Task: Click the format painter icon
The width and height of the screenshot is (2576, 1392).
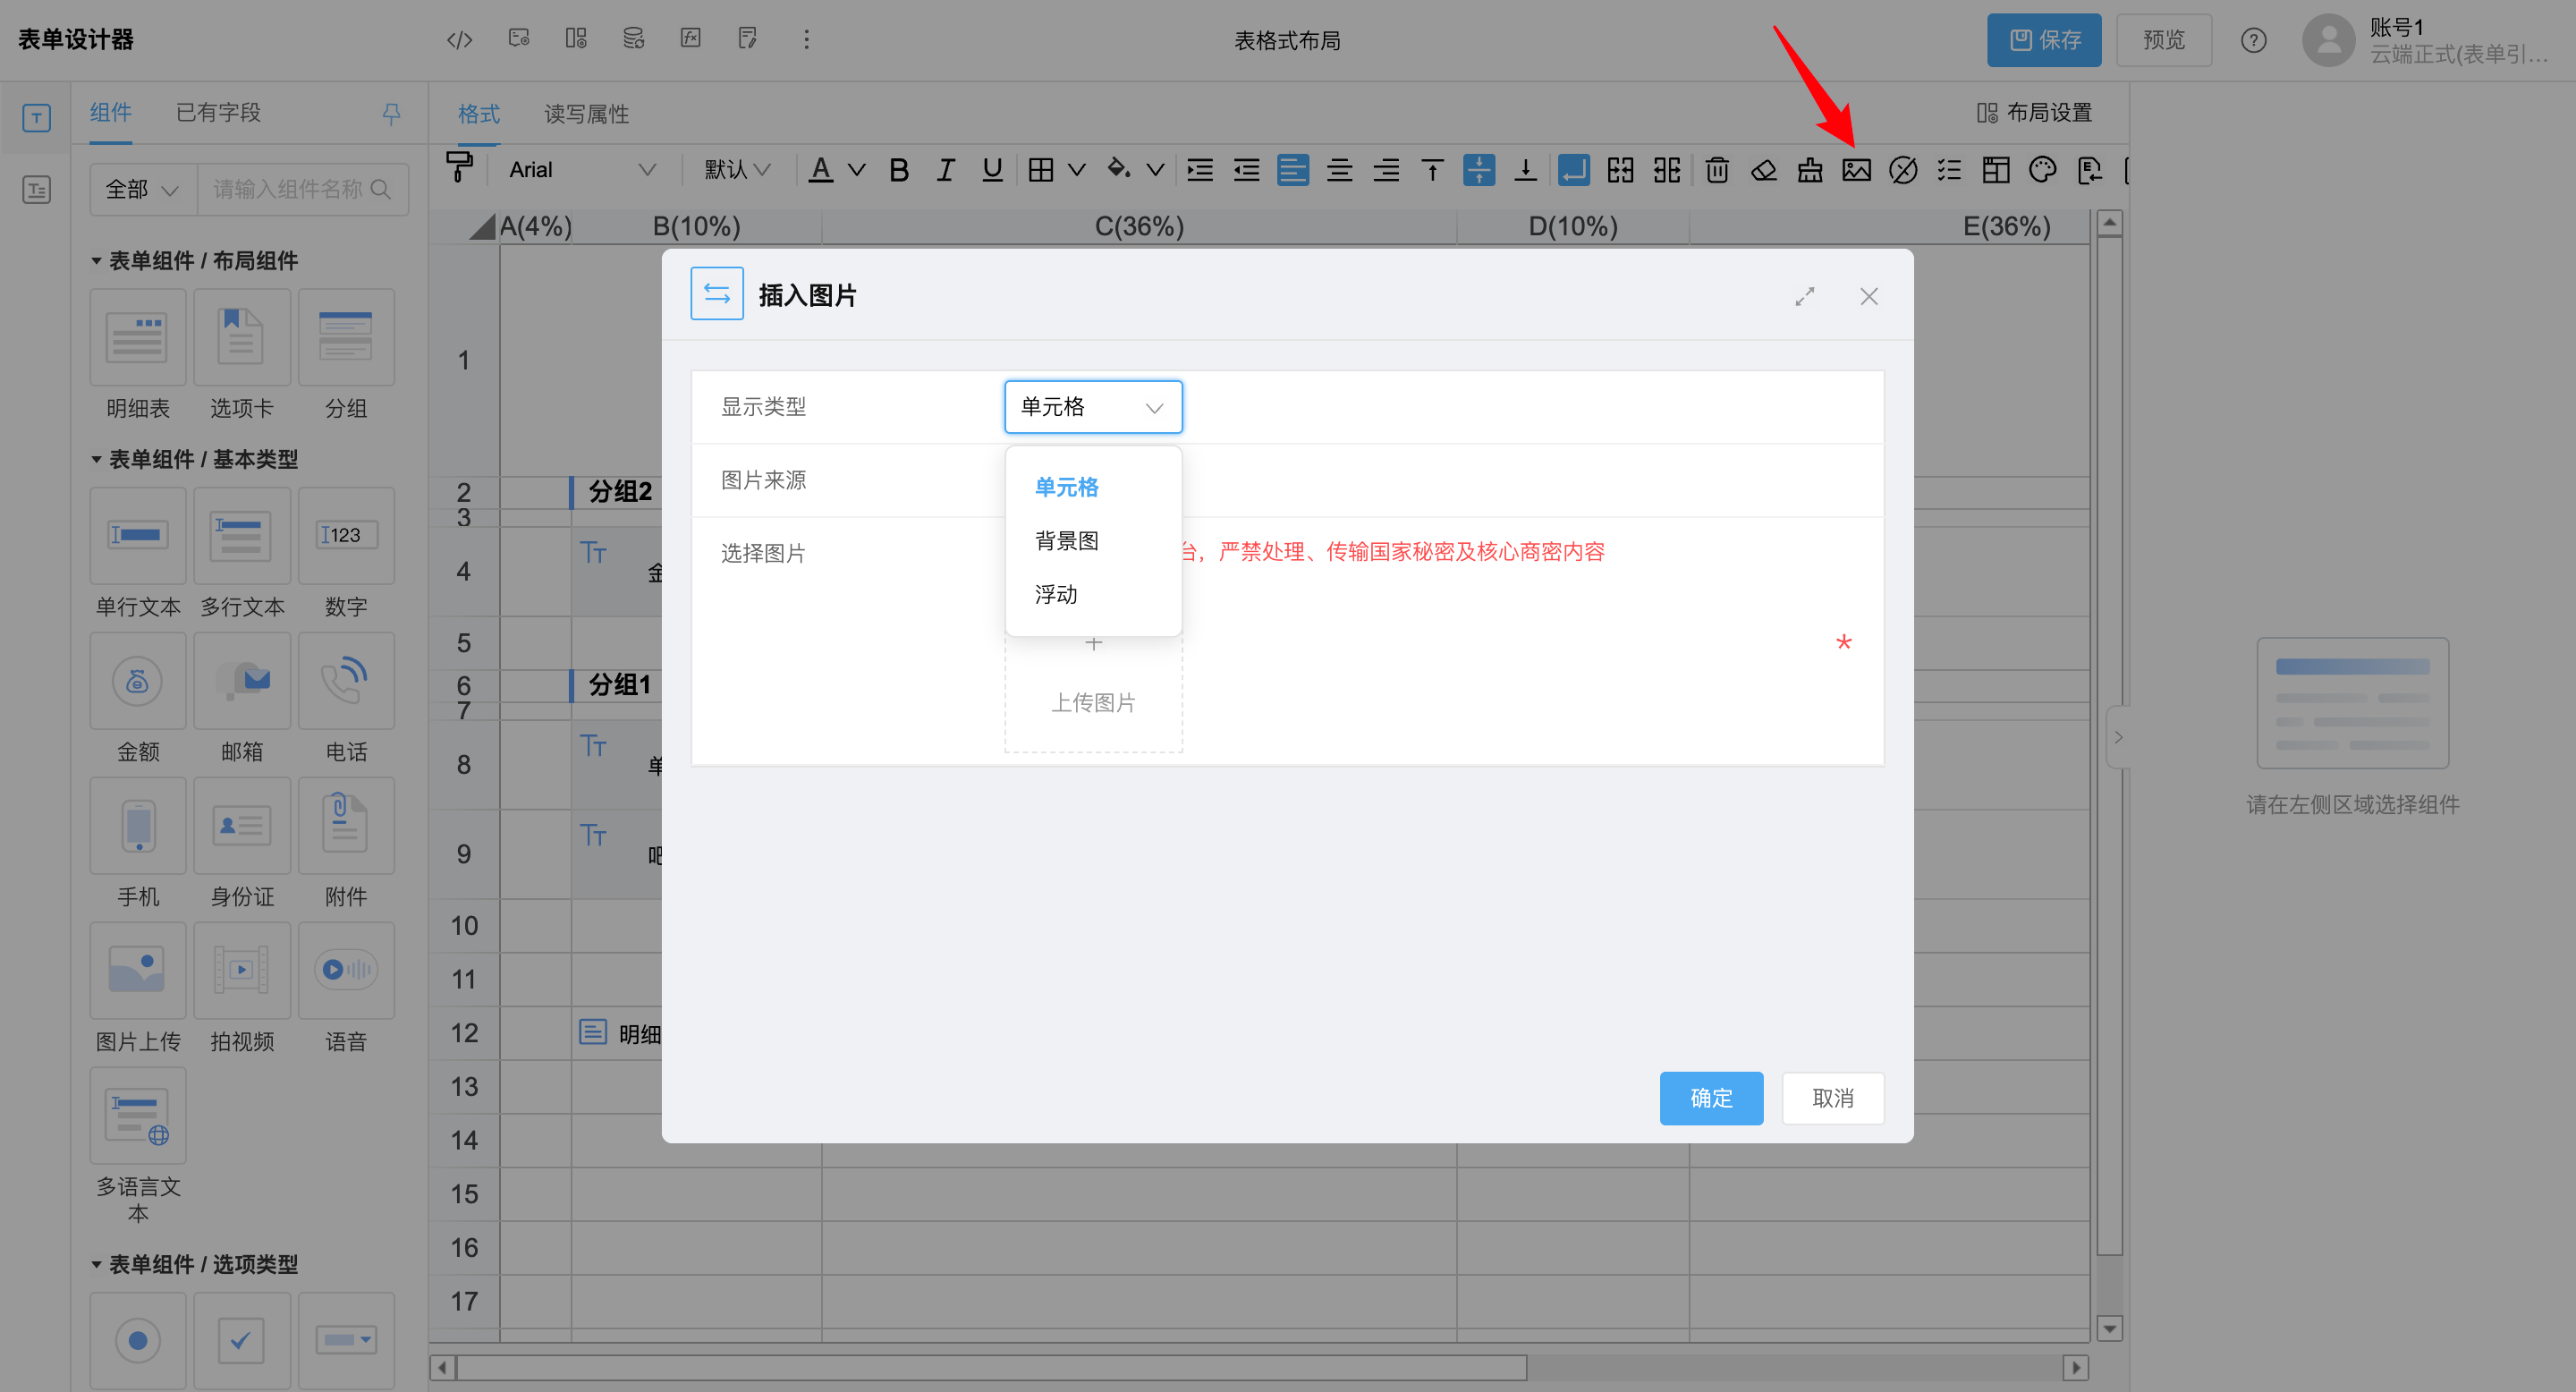Action: tap(459, 168)
